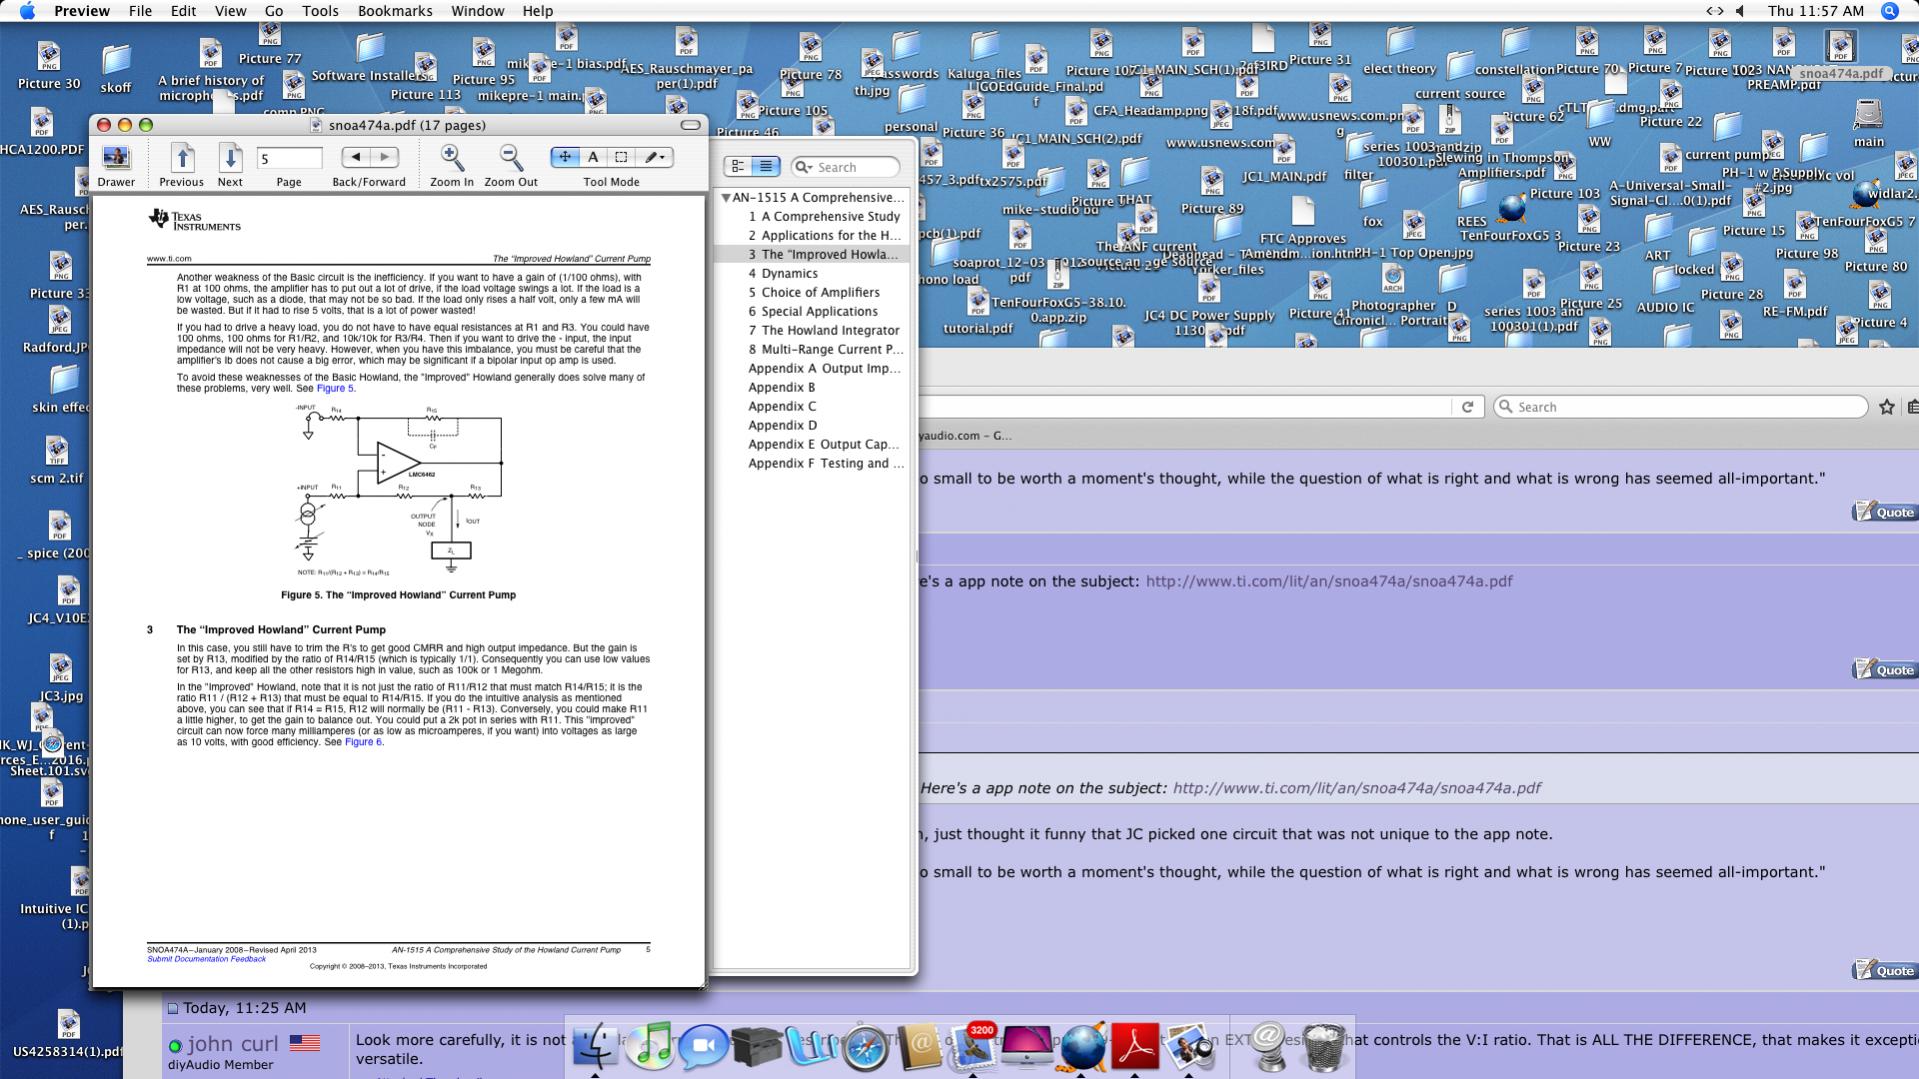
Task: Open iChat from the Dock
Action: (703, 1046)
